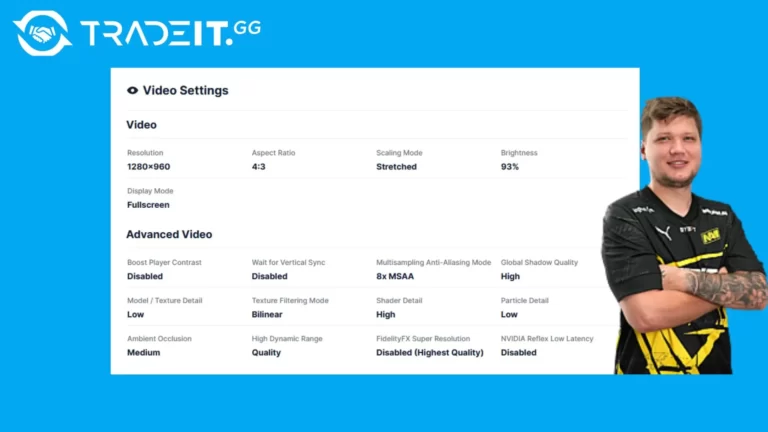
Task: Select the Ambient Occlusion Medium value
Action: coord(144,353)
